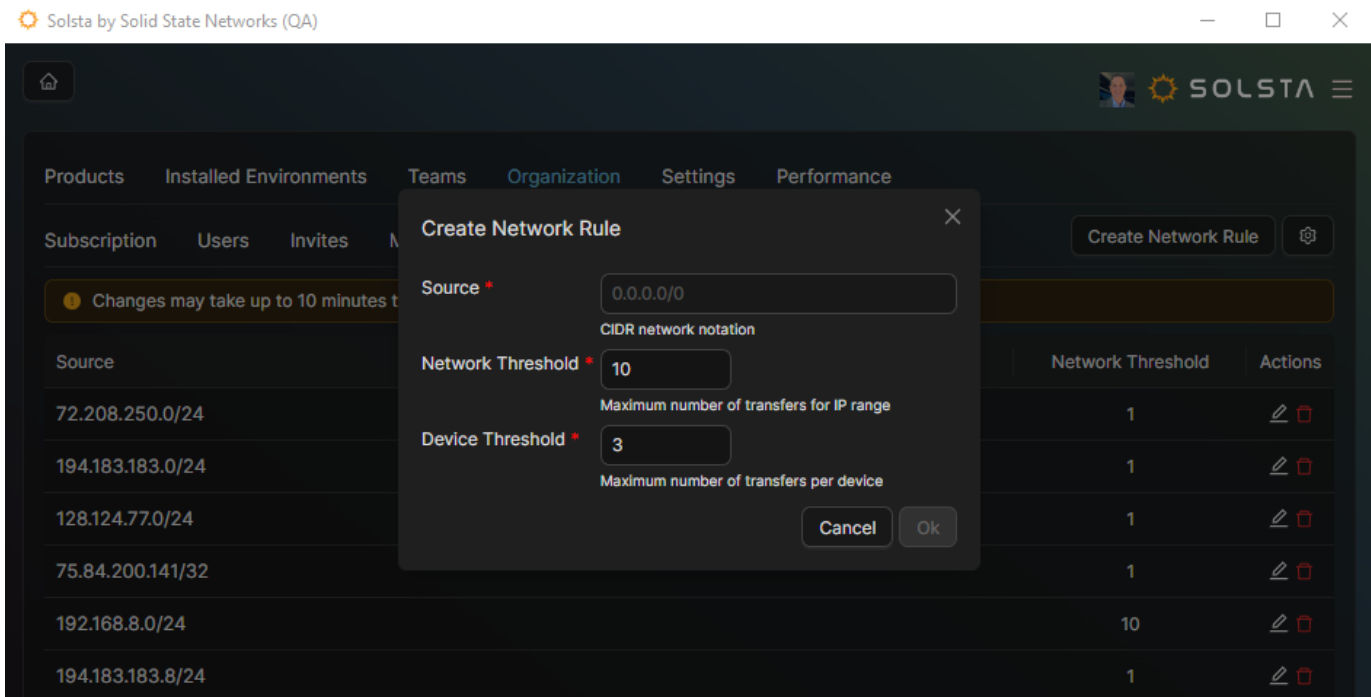
Task: Select the 75.84.200.141/32 source cell
Action: tap(132, 571)
